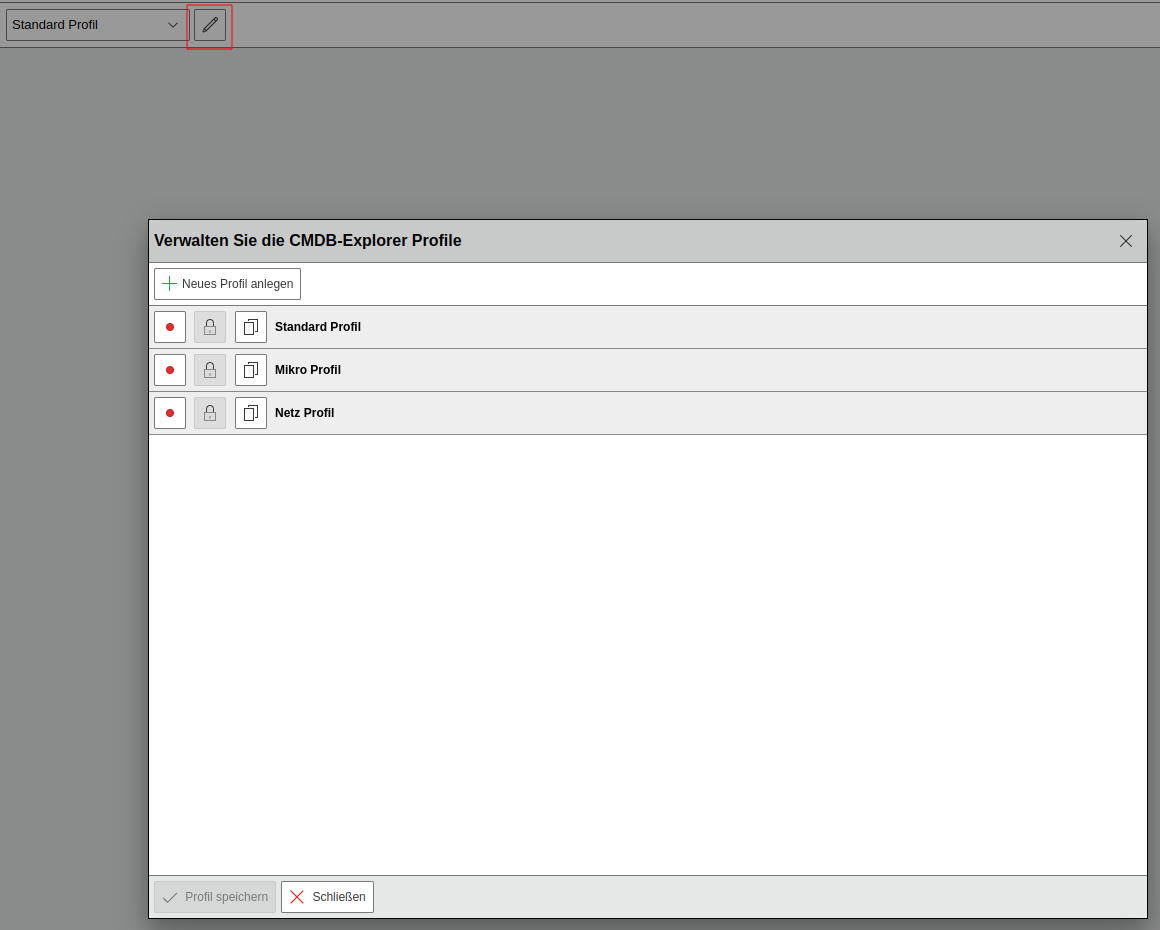Click the red dot button for Mikro Profil
1160x930 pixels.
170,370
